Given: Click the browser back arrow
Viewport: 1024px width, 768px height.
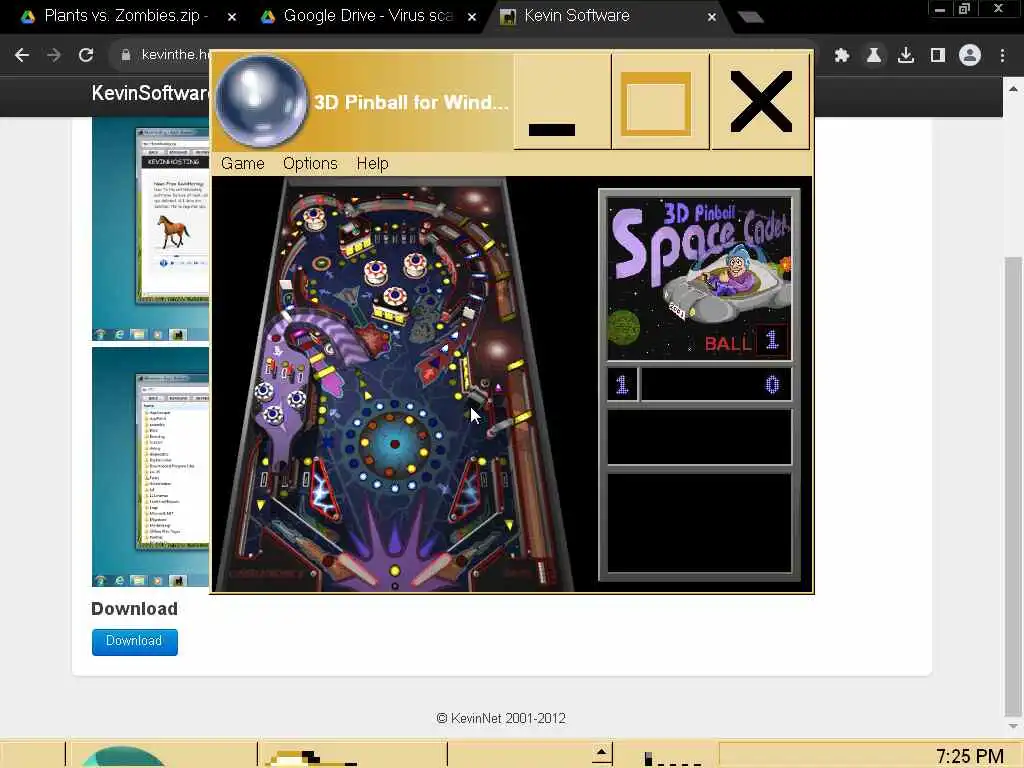Looking at the screenshot, I should tap(22, 56).
